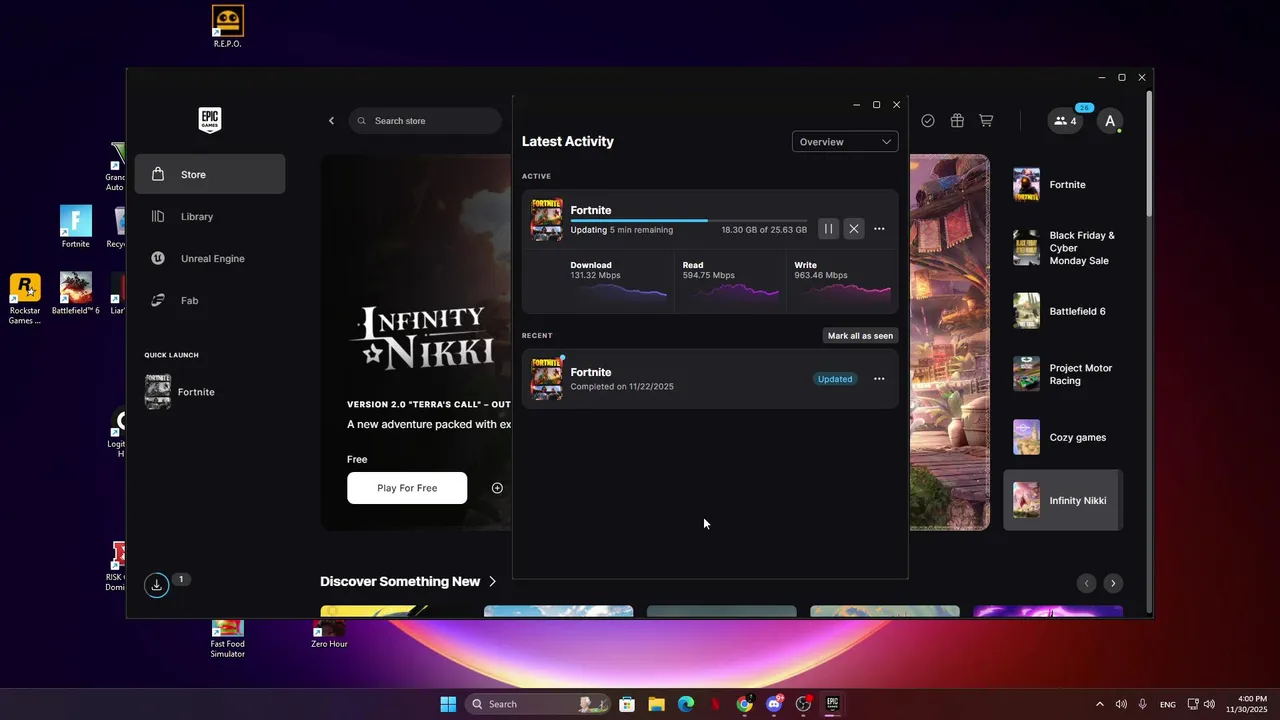Select Cozy games carousel item

1063,437
